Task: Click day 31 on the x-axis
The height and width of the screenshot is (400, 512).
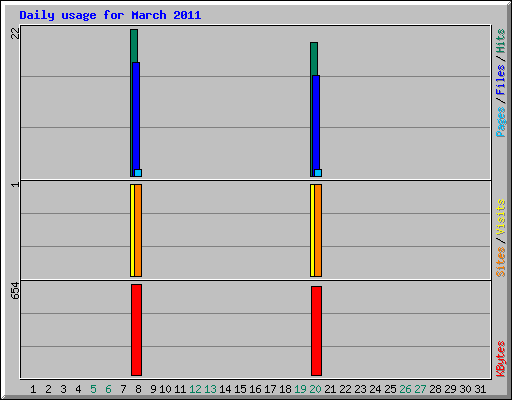Action: [480, 389]
